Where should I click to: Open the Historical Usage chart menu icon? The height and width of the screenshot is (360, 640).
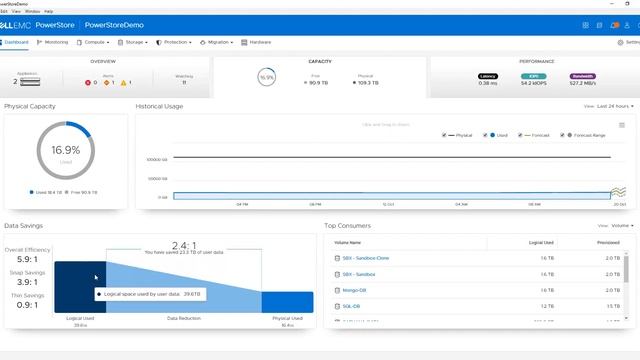pos(622,125)
